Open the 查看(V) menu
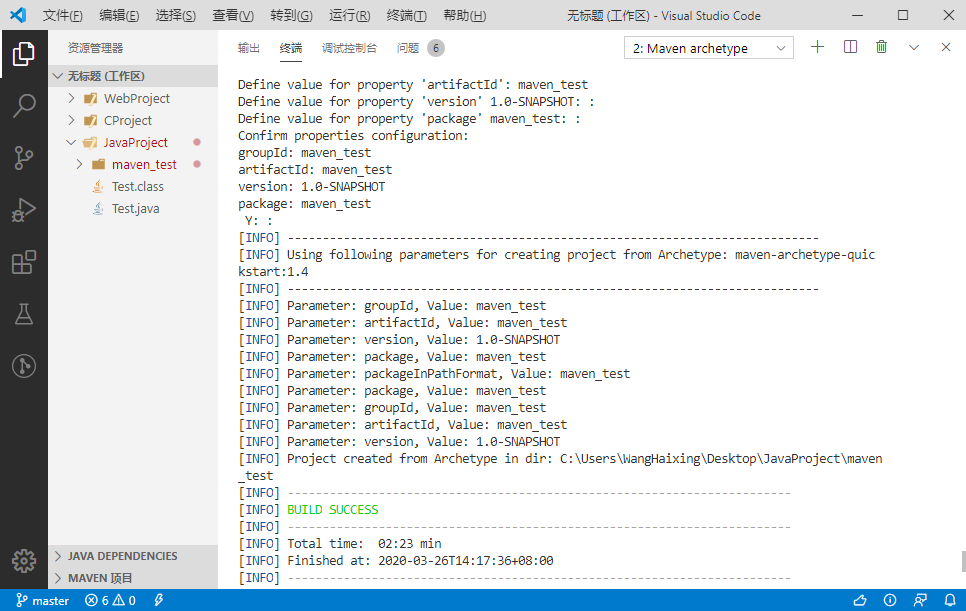 coord(233,15)
